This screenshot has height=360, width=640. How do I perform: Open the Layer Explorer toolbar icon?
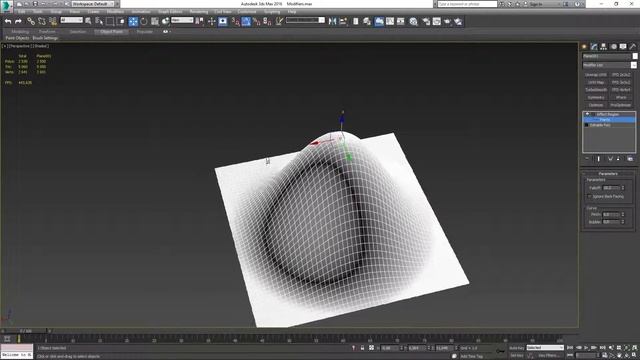367,21
